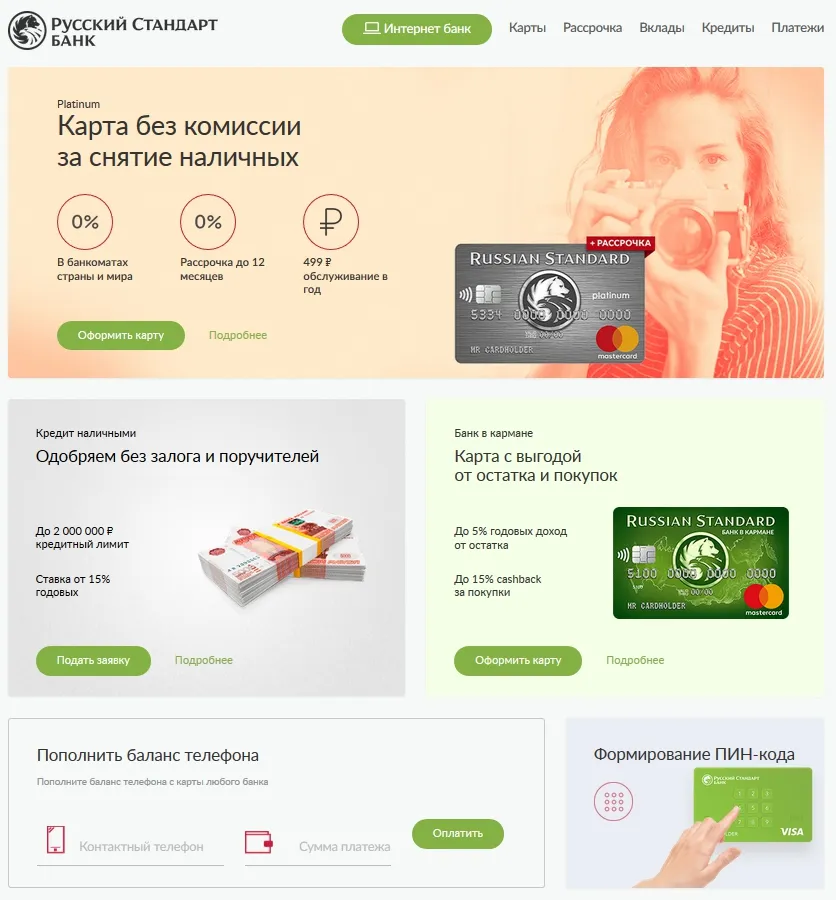
Task: Click Подать заявку button for cash loan
Action: coord(93,661)
